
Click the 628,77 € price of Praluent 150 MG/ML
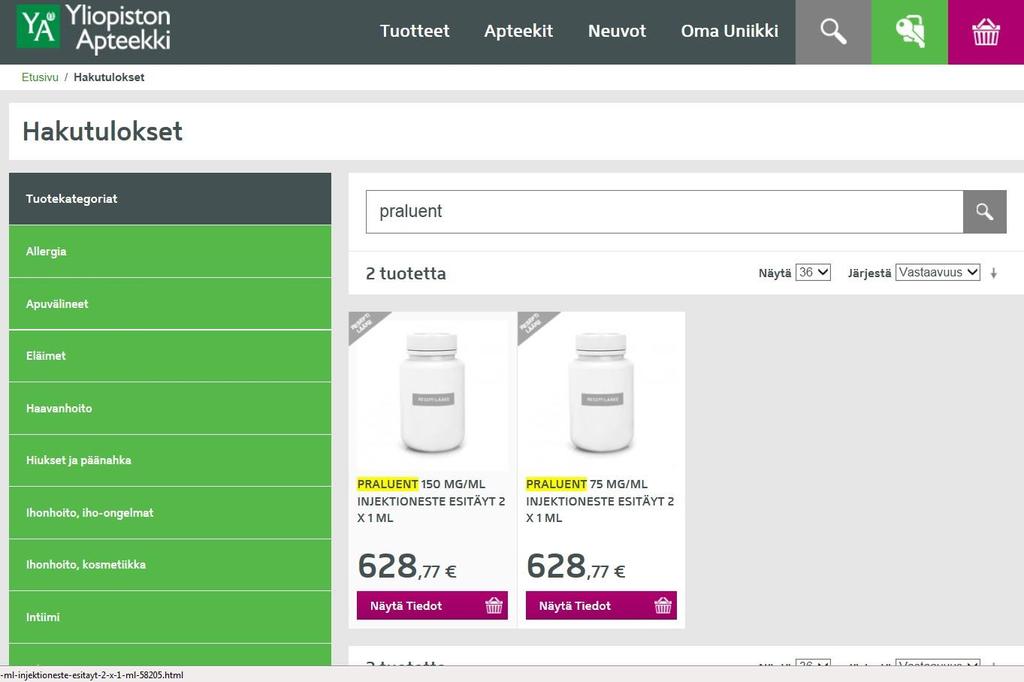(407, 566)
